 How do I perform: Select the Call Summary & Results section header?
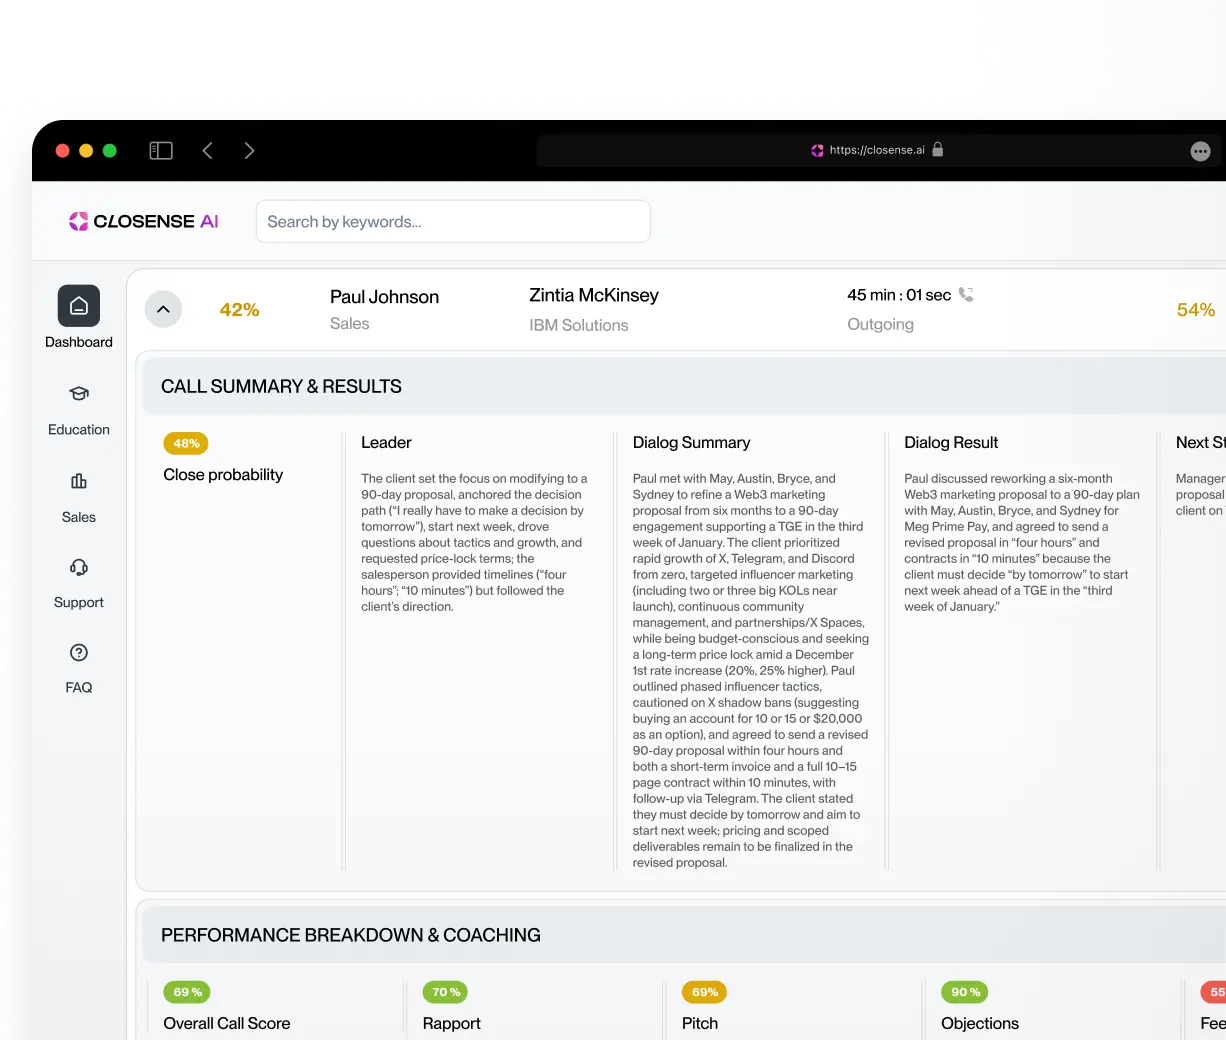point(281,387)
